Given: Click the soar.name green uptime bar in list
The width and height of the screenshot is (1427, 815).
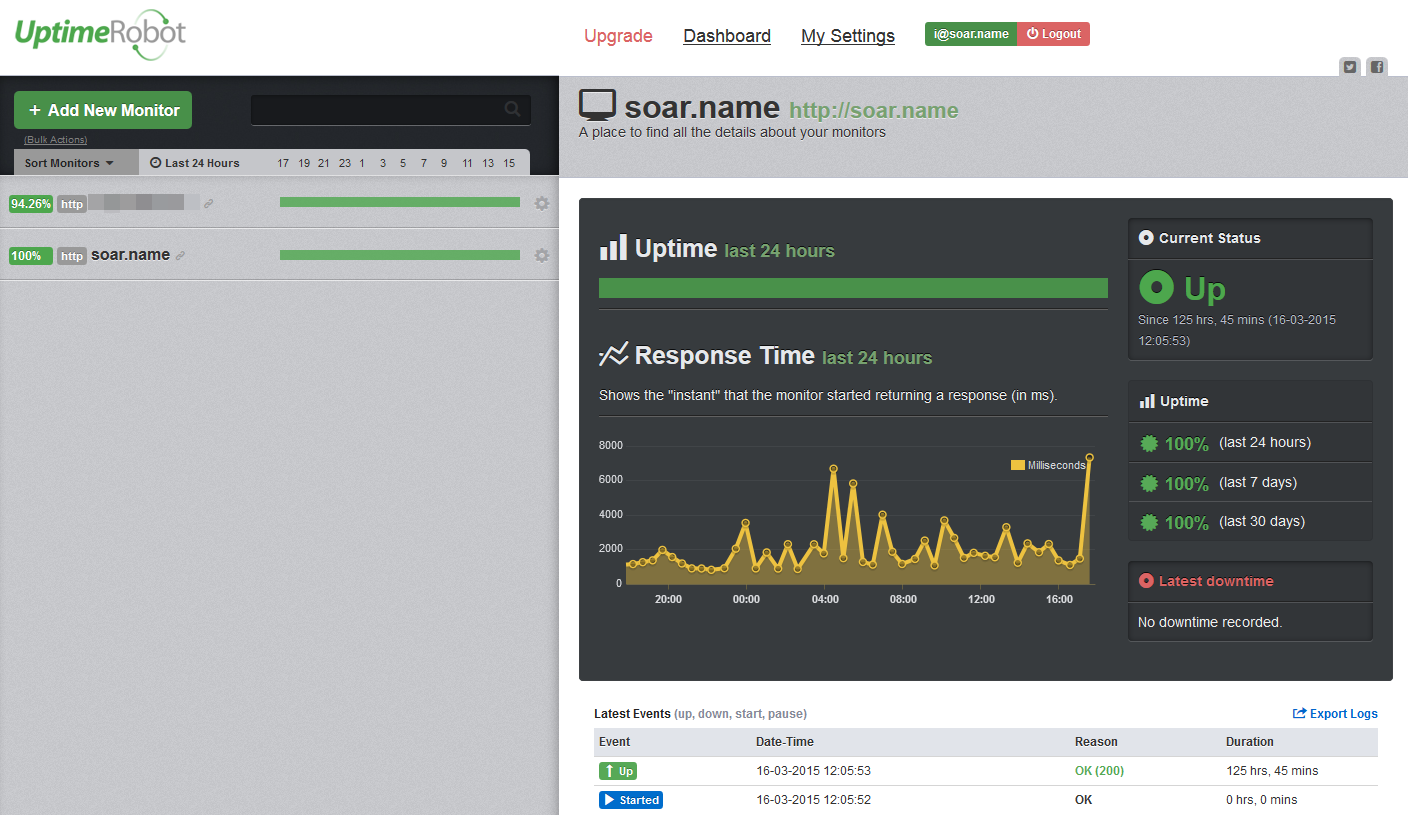Looking at the screenshot, I should coord(399,255).
